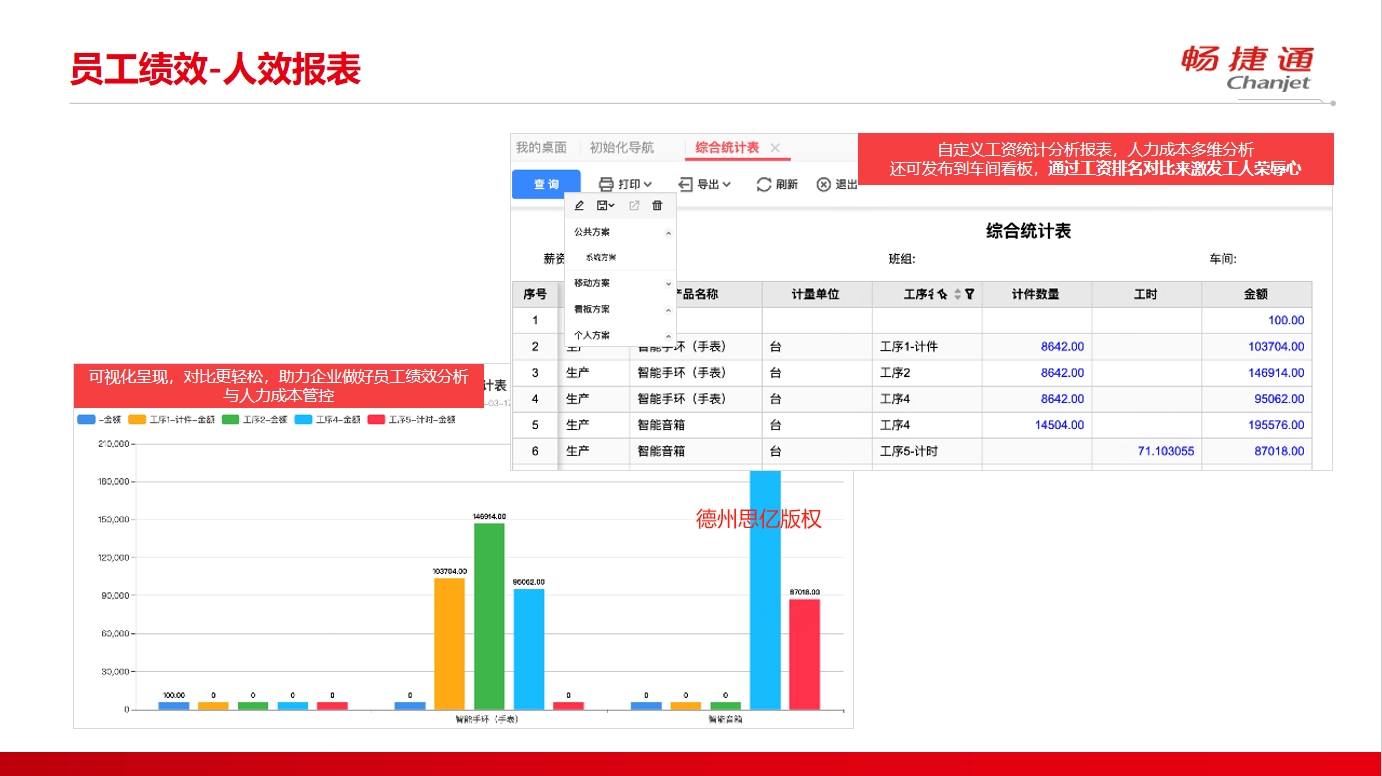1382x776 pixels.
Task: Click the filter funnel in 工序 column header
Action: 969,294
